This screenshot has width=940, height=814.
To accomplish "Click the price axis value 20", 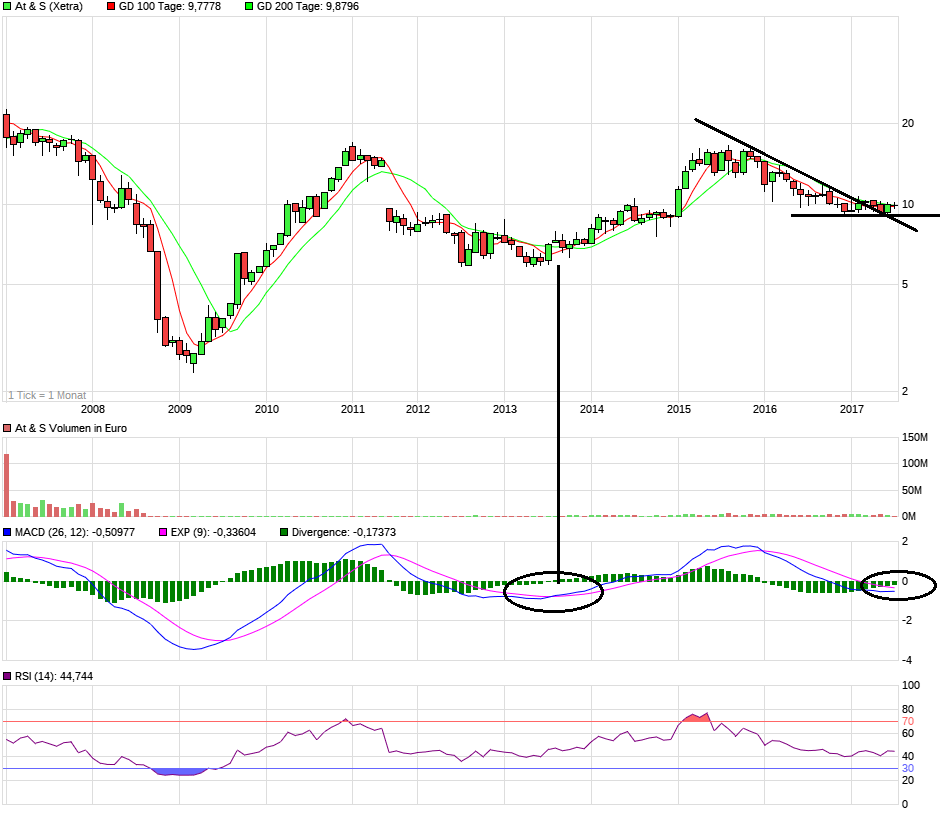I will click(x=908, y=123).
